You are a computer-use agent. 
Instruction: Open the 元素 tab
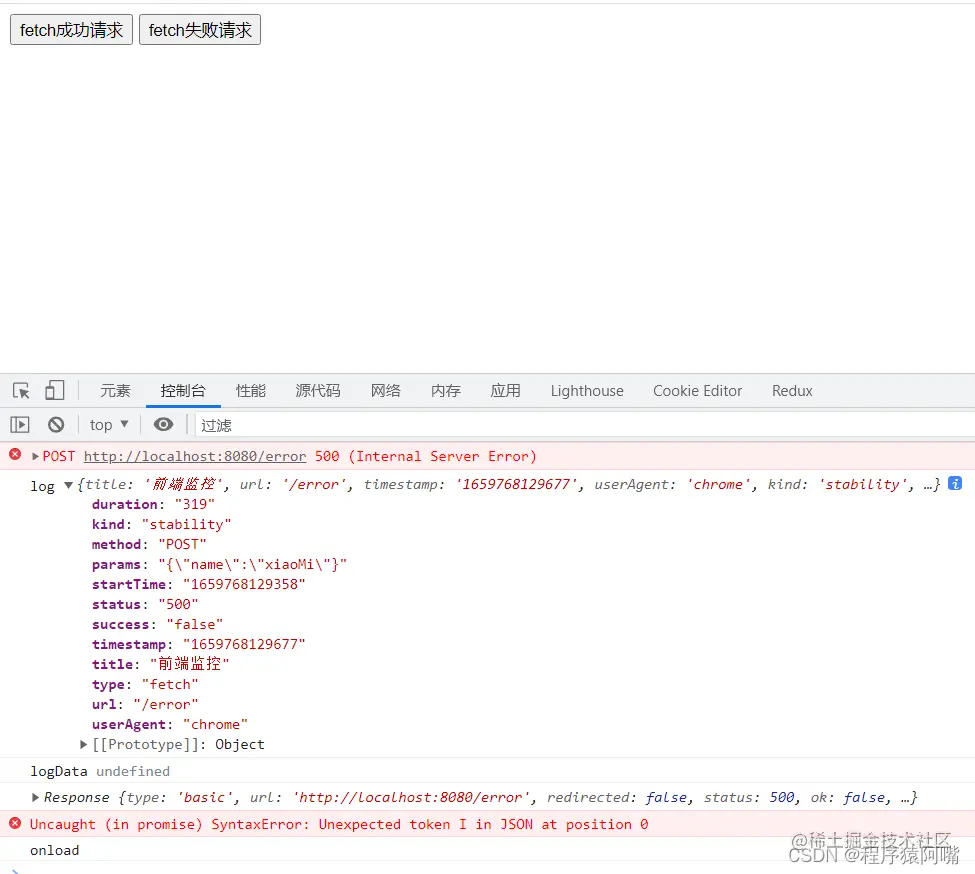[115, 390]
